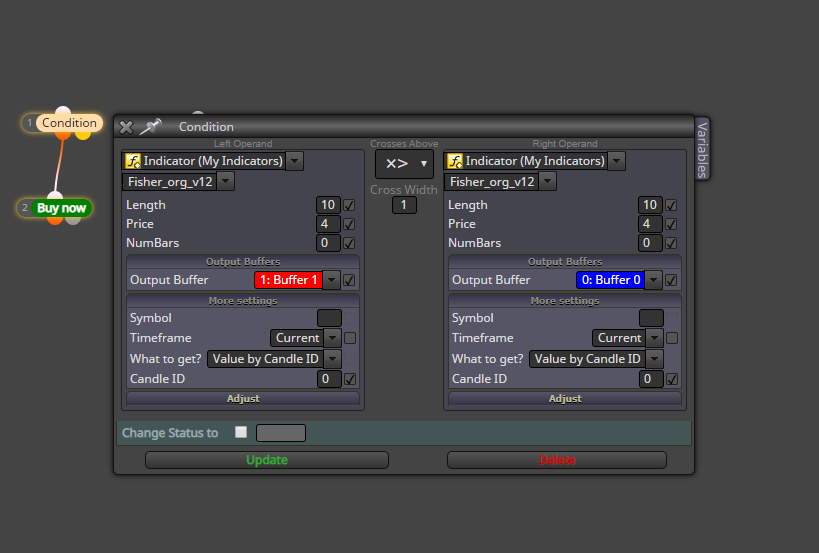819x553 pixels.
Task: Pin the Condition dialog with pushpin icon
Action: [151, 126]
